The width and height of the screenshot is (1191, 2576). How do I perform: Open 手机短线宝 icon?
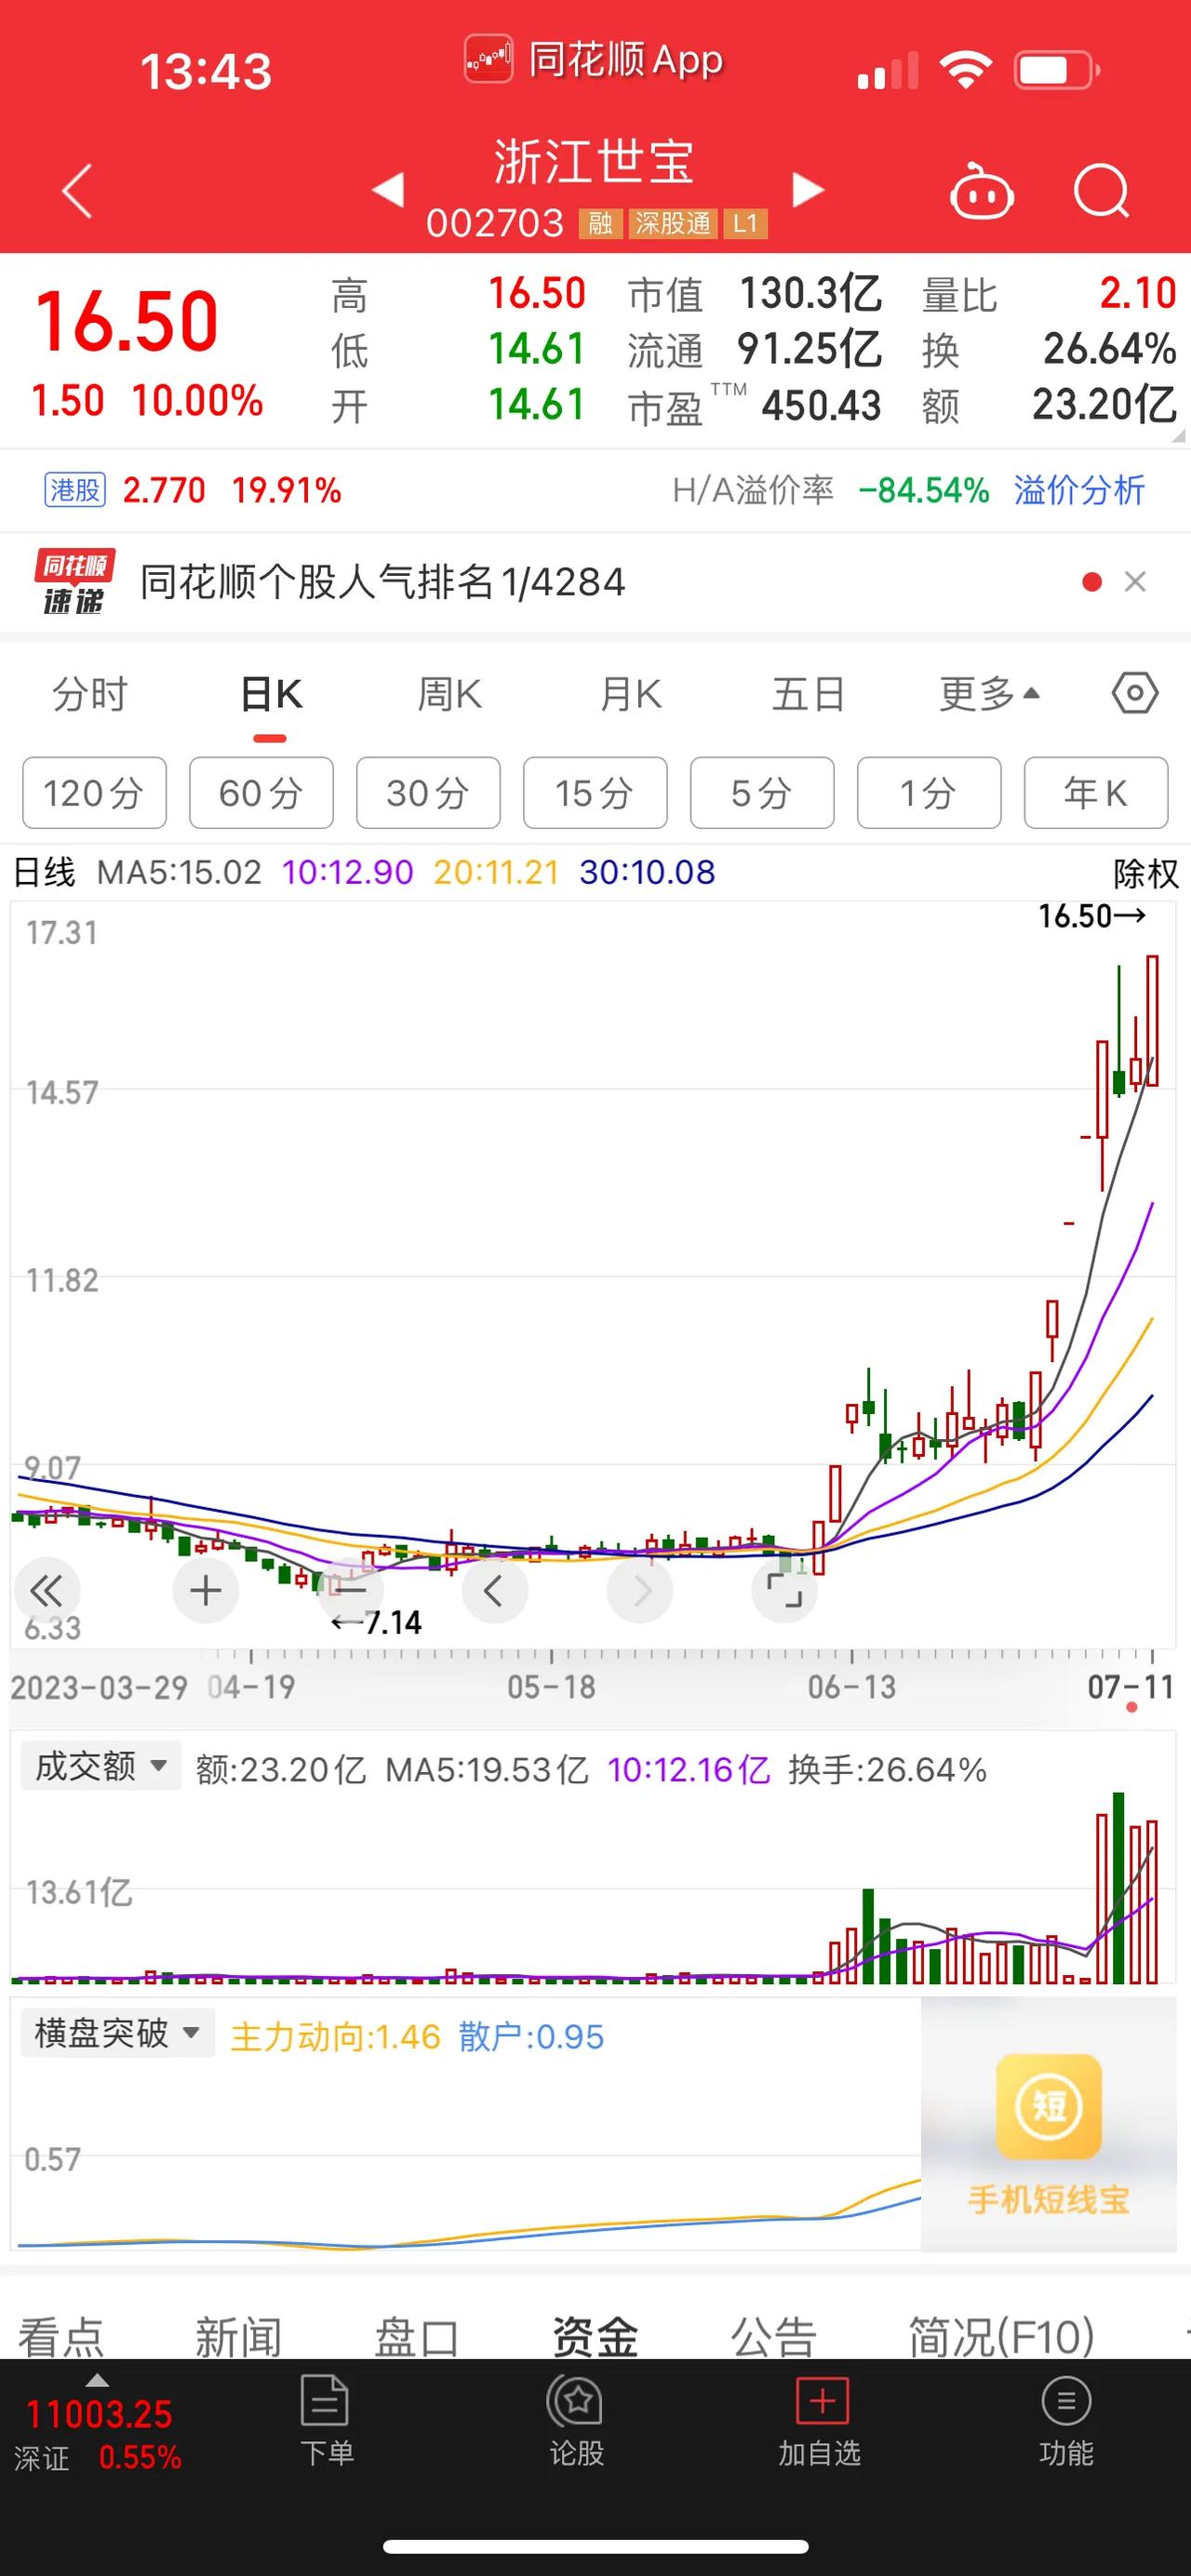pos(1049,2105)
